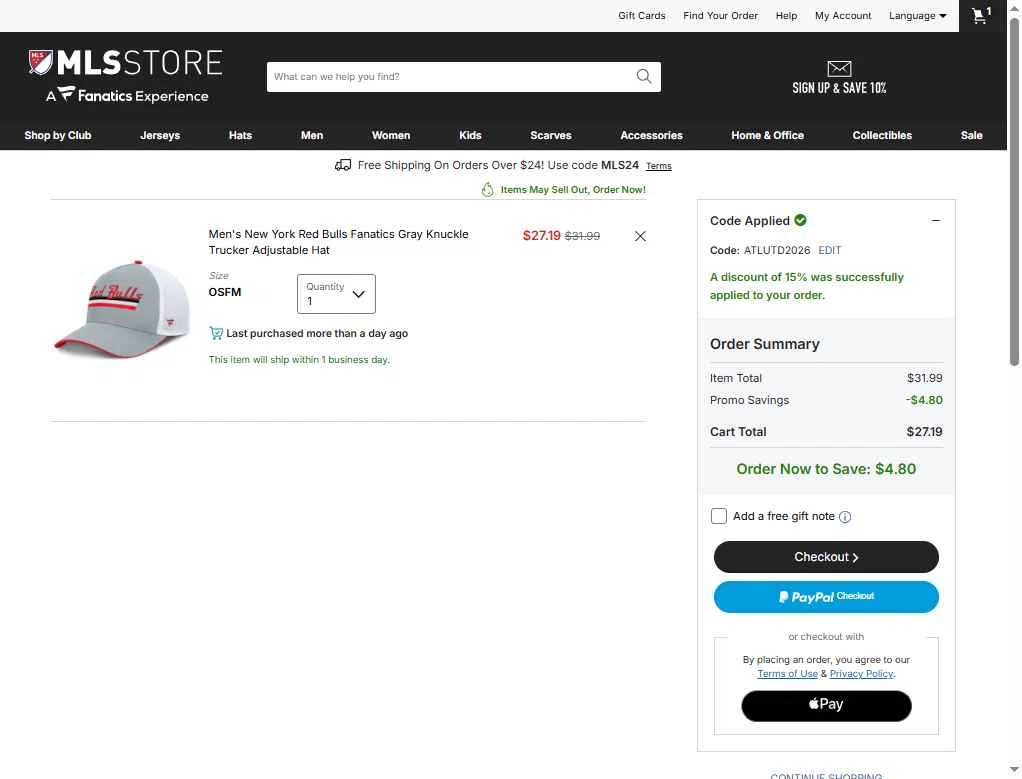
Task: Expand the Language dropdown
Action: pyautogui.click(x=917, y=16)
